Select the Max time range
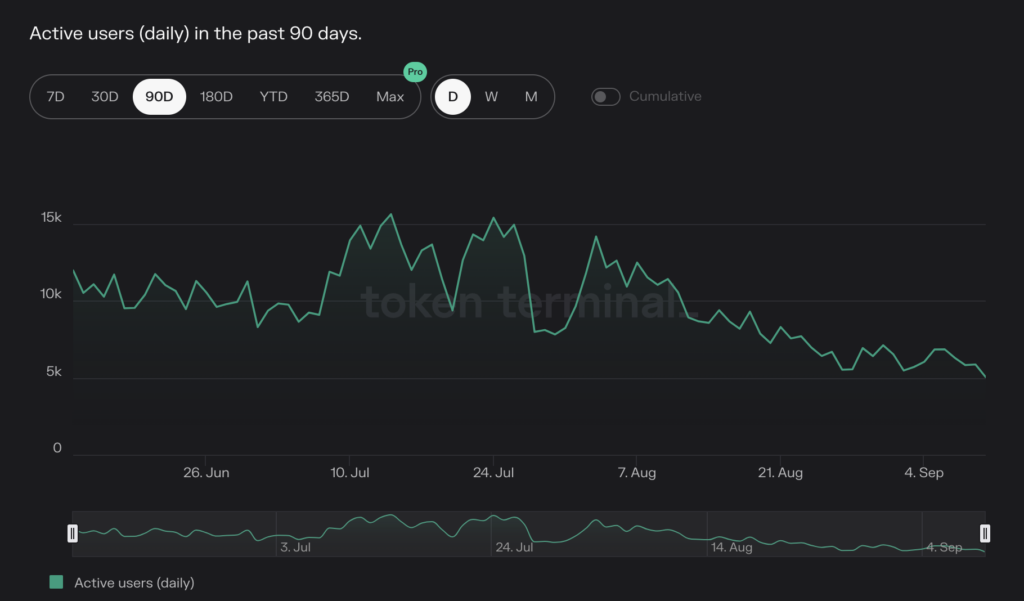 click(x=390, y=97)
